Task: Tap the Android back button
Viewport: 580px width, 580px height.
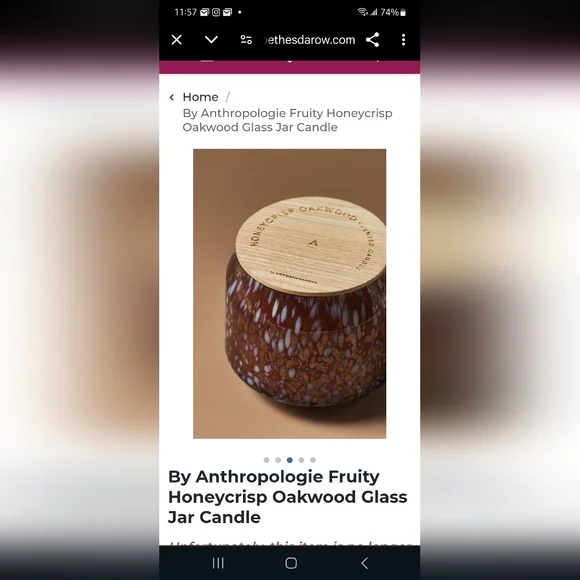Action: (x=364, y=563)
